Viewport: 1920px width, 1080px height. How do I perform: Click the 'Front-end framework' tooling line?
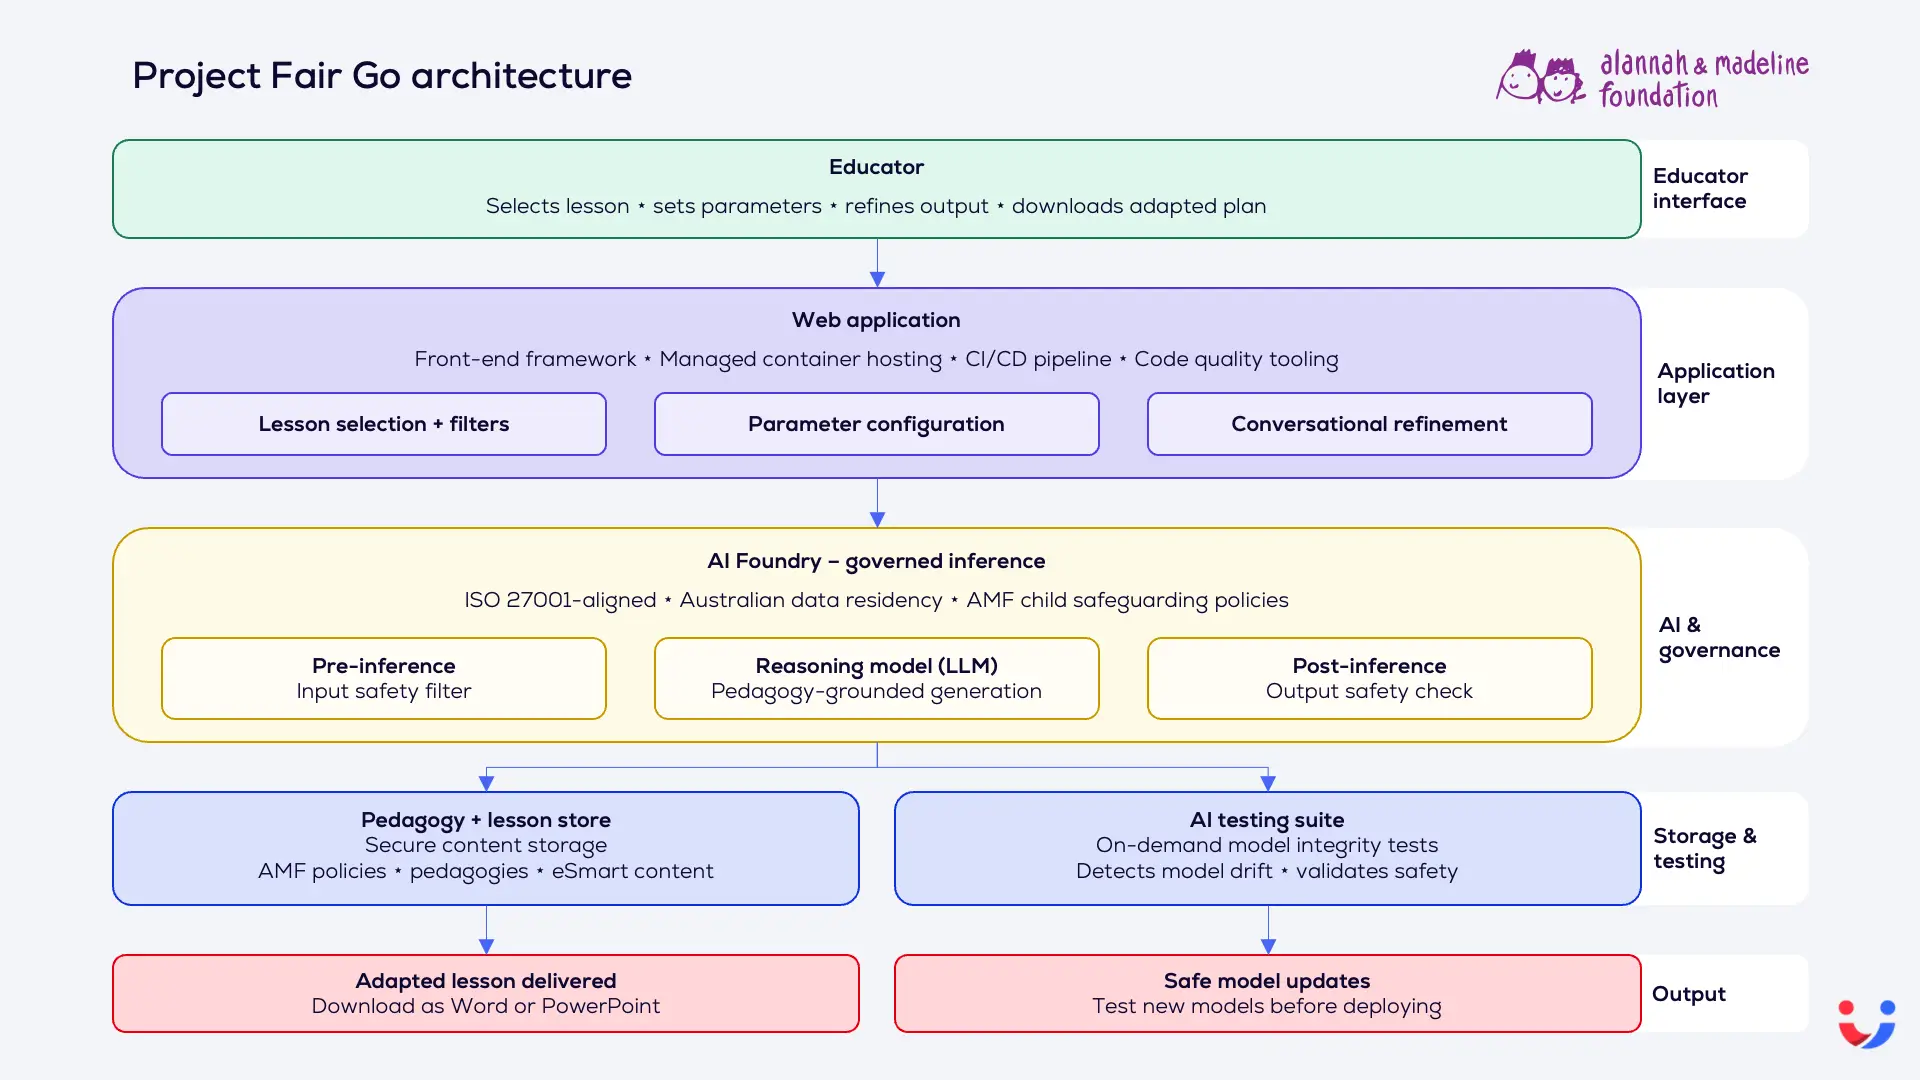(x=876, y=359)
